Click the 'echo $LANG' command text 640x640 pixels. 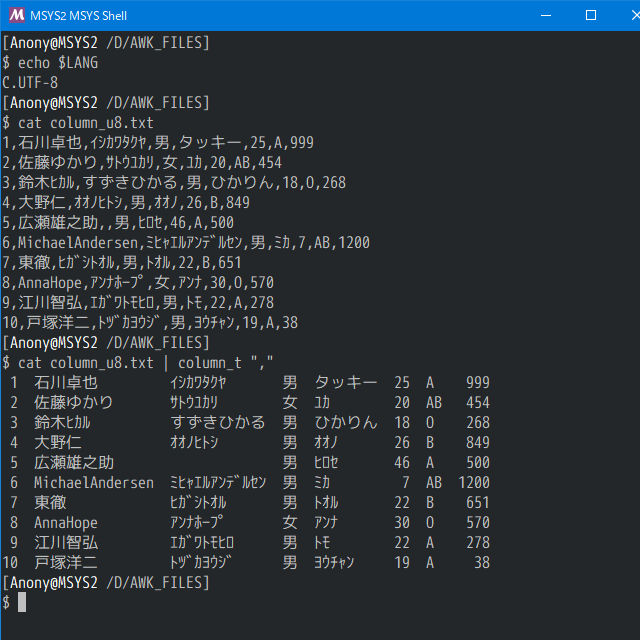click(58, 62)
